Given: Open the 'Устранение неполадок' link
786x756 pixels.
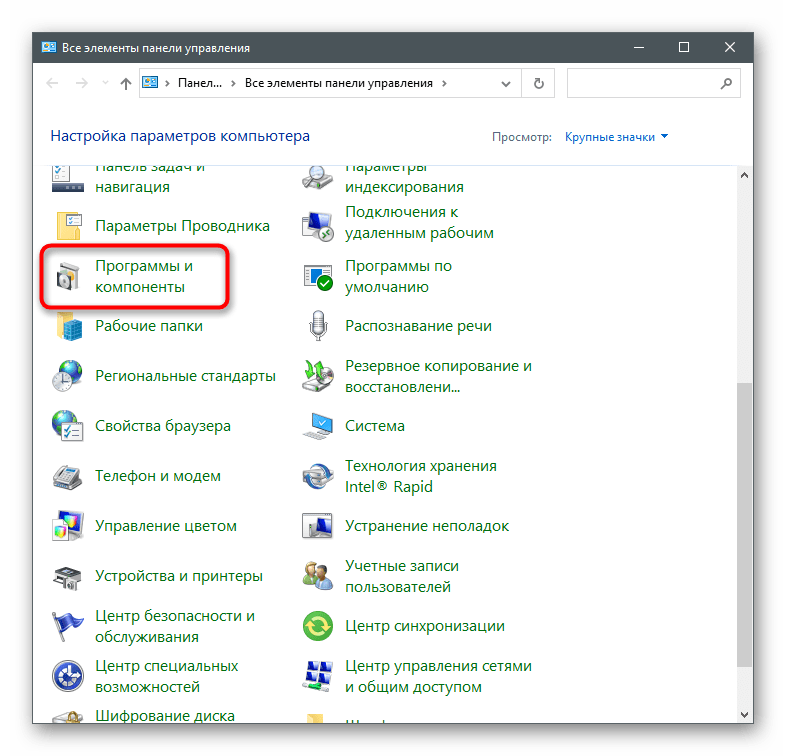Looking at the screenshot, I should tap(427, 526).
